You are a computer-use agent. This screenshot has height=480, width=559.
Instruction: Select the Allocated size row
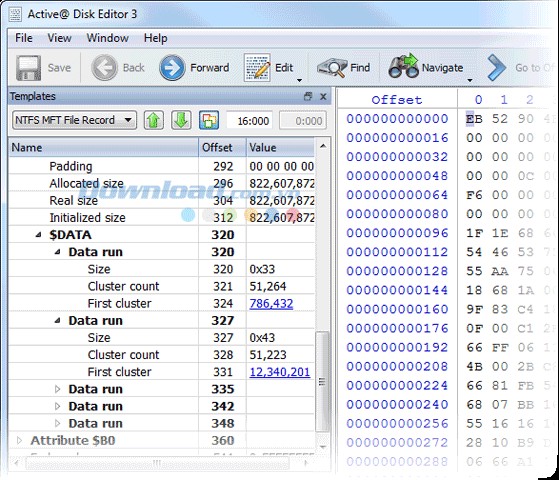click(161, 183)
